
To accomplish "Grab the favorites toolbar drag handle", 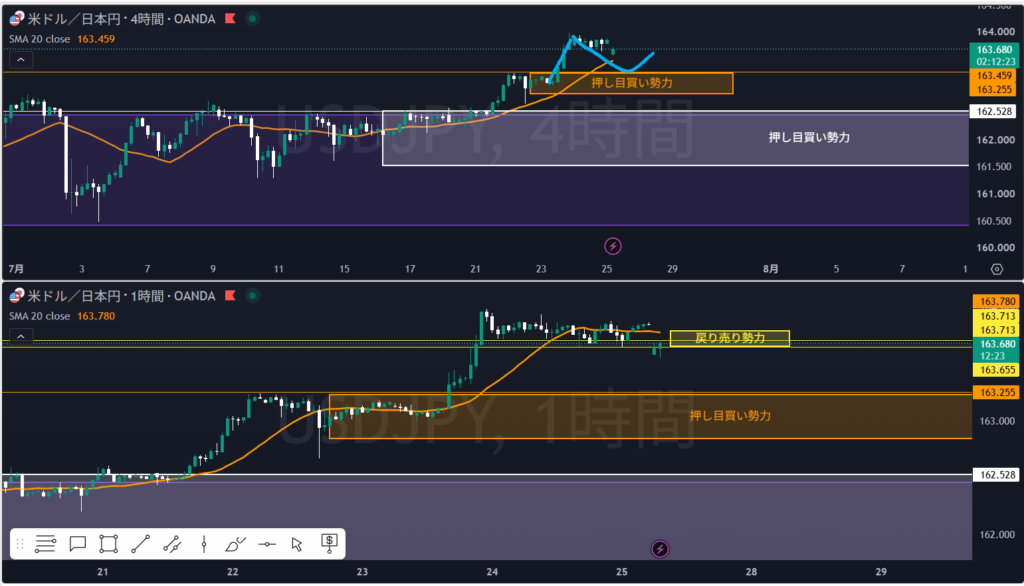I will point(20,544).
